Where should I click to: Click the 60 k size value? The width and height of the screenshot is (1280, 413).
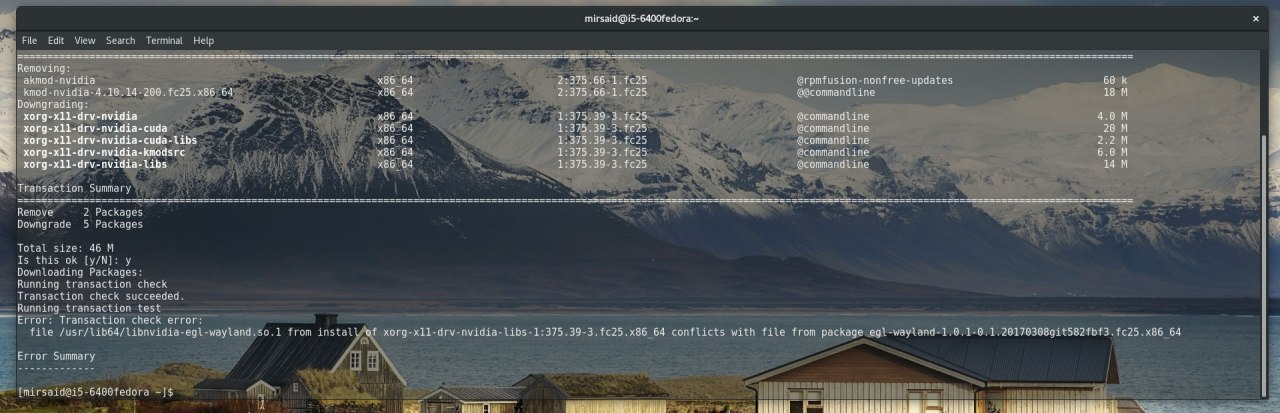click(x=1115, y=80)
